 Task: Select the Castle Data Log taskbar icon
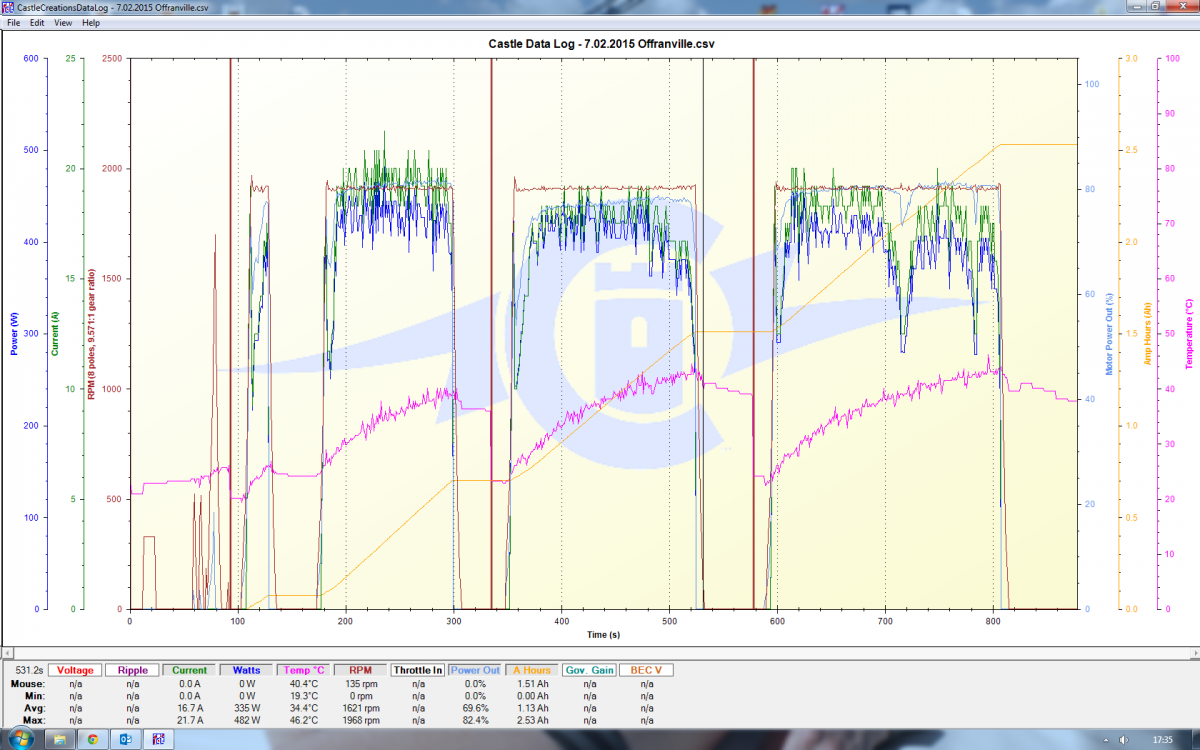(158, 740)
